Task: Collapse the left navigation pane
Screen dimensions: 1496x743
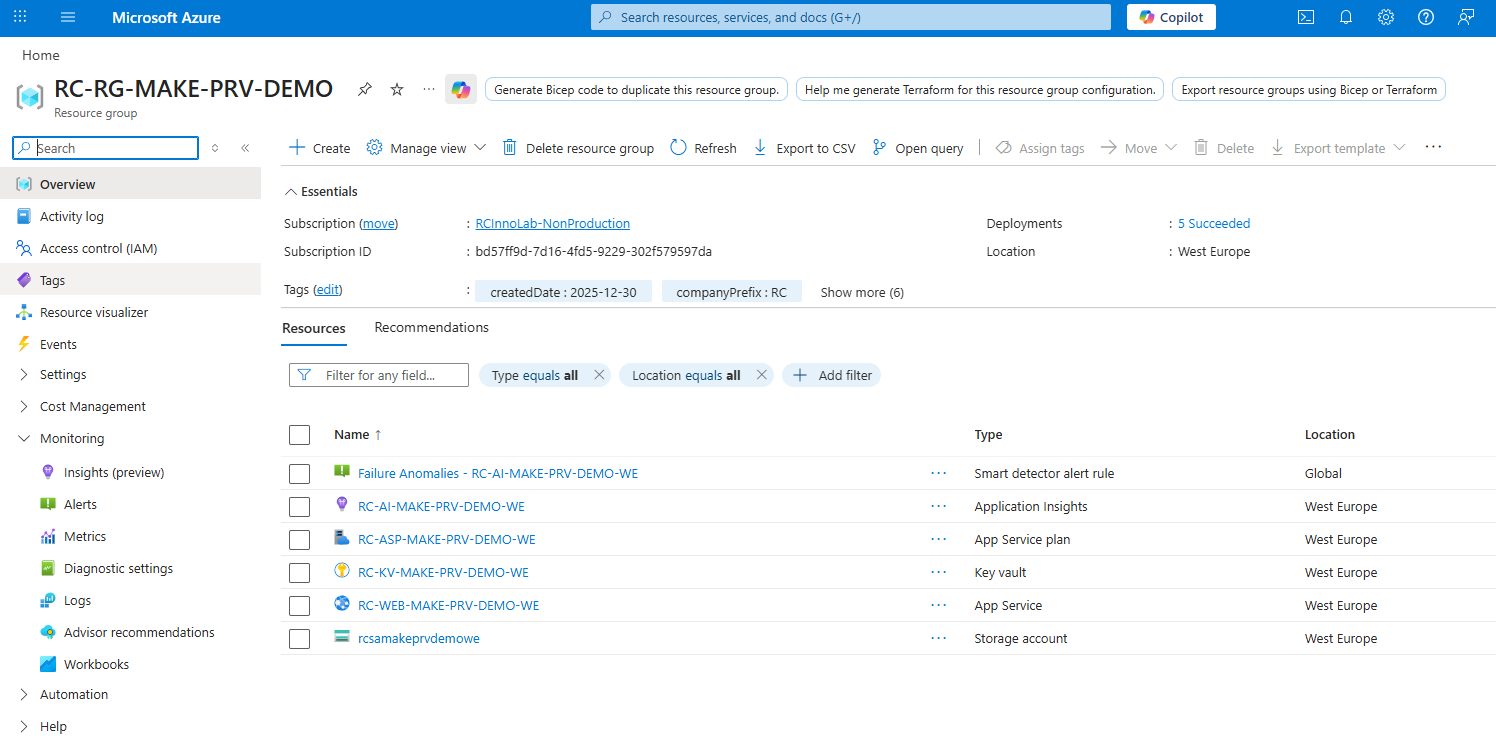Action: coord(245,148)
